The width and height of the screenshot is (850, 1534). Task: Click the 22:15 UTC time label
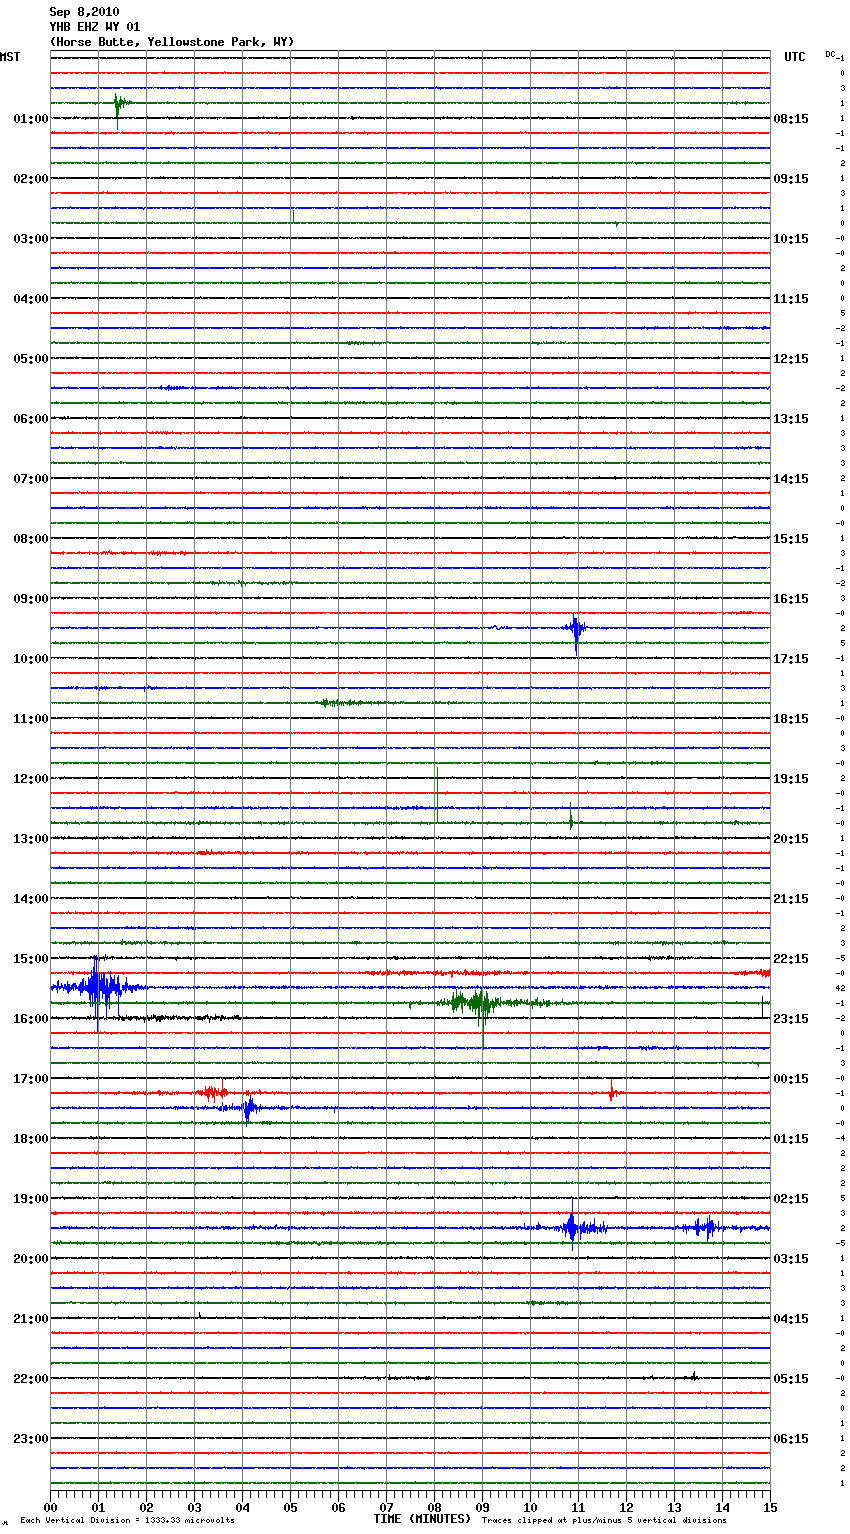tap(791, 959)
